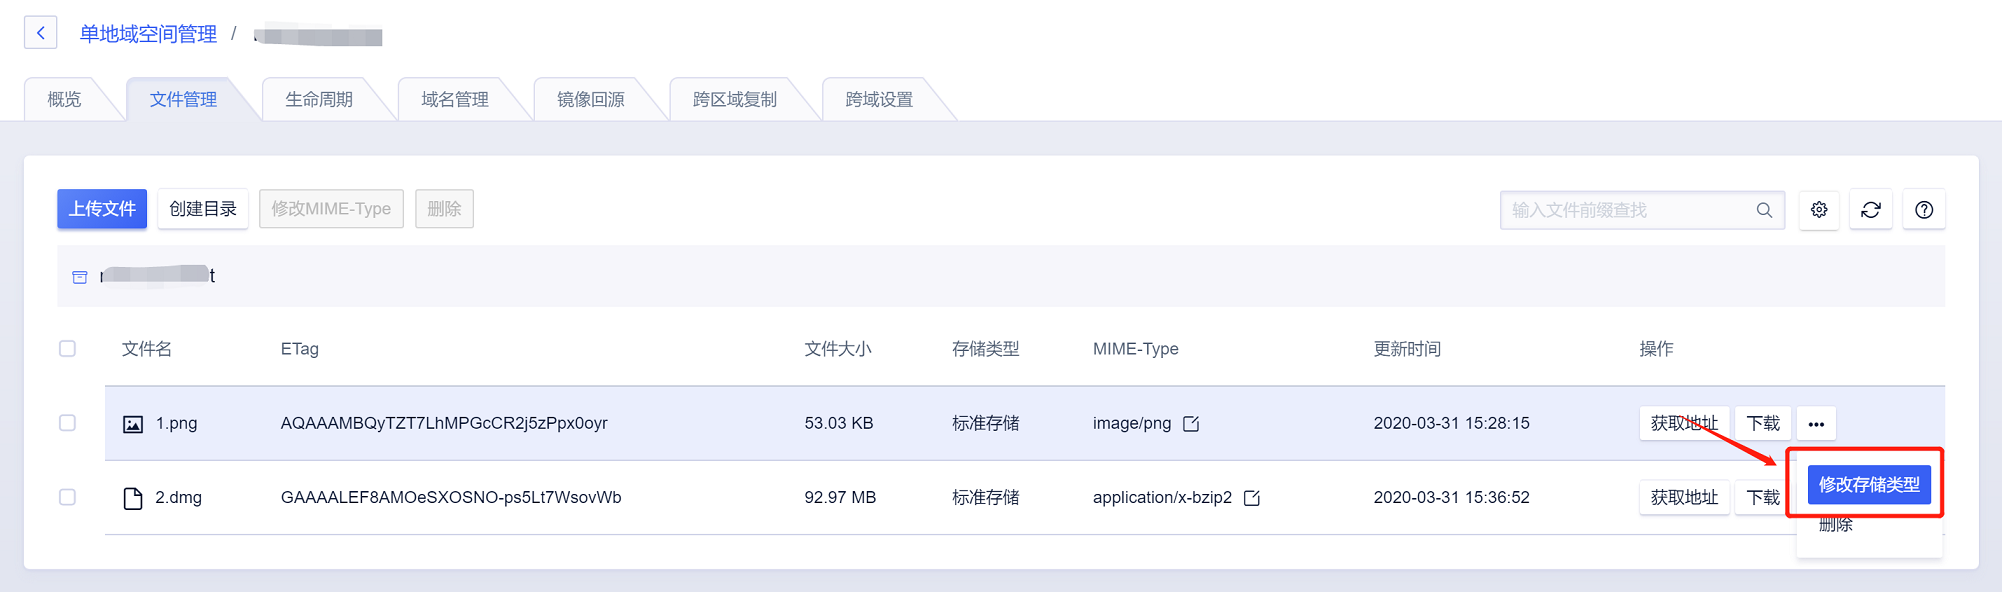
Task: Open the more actions ellipsis for 1.png
Action: [x=1816, y=424]
